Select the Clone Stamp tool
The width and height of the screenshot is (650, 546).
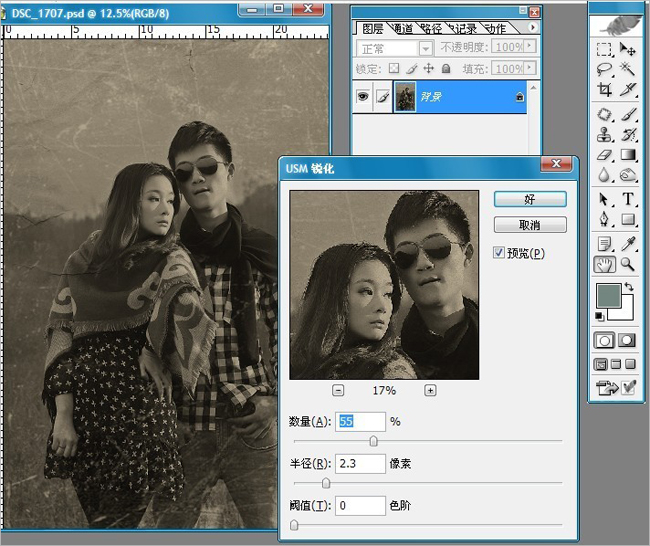[604, 135]
